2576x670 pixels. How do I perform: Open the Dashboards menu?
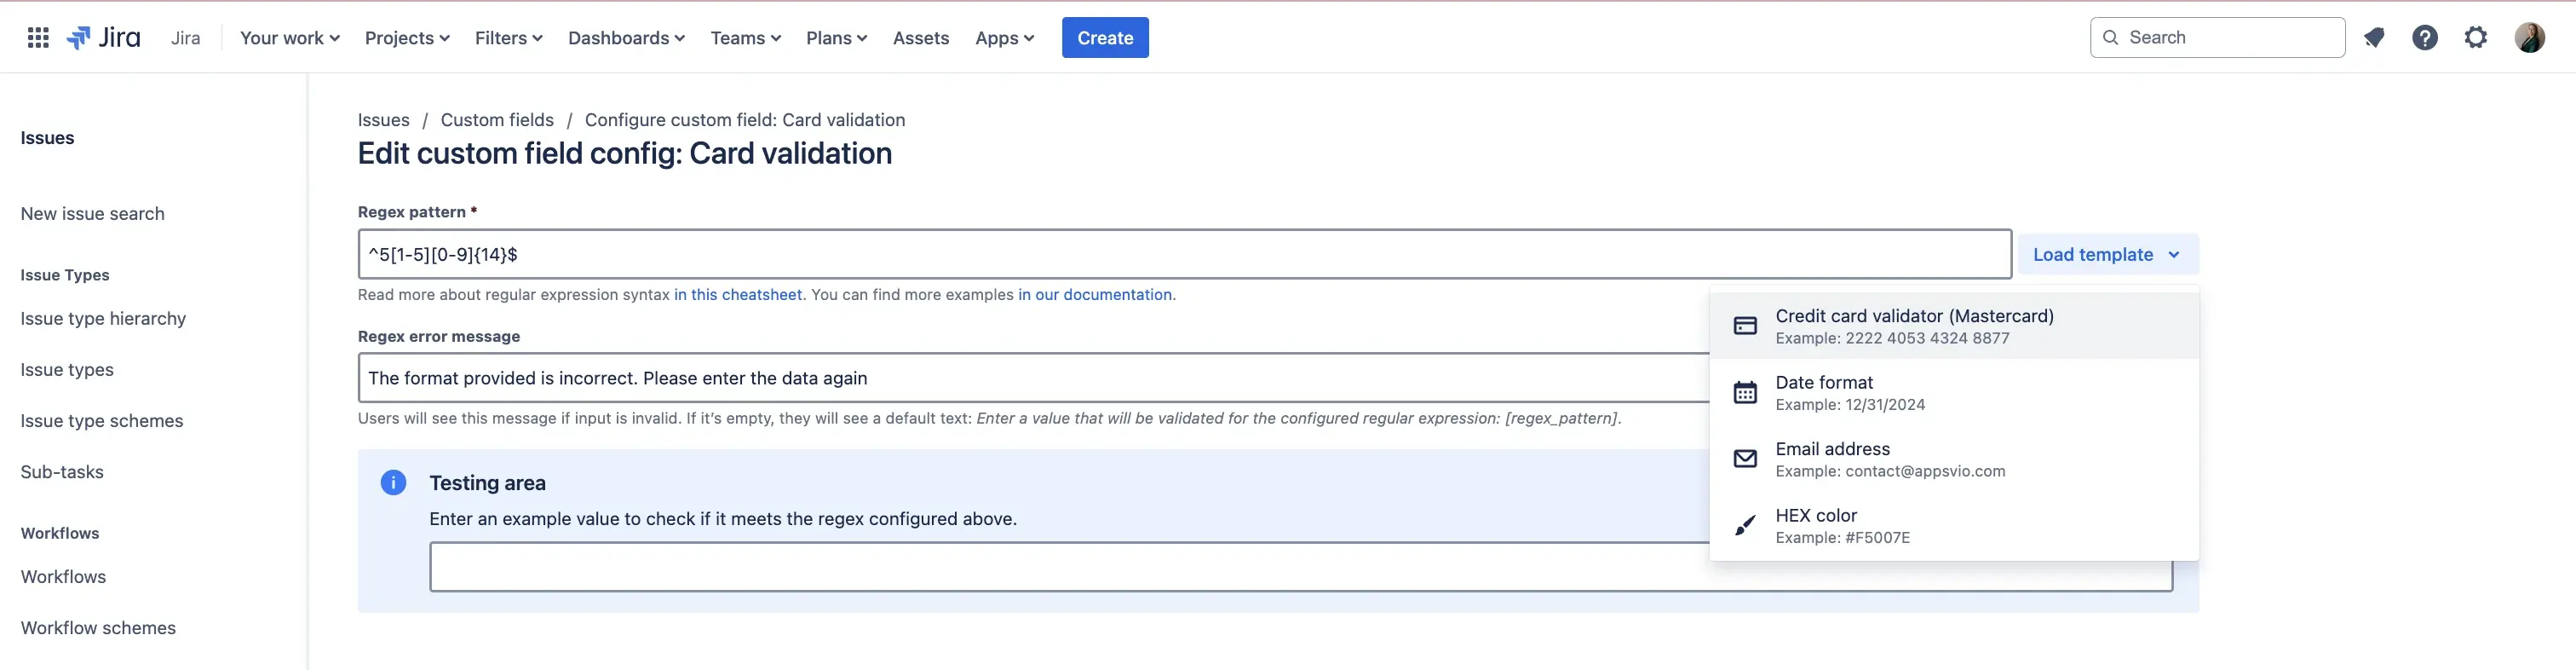pyautogui.click(x=626, y=38)
